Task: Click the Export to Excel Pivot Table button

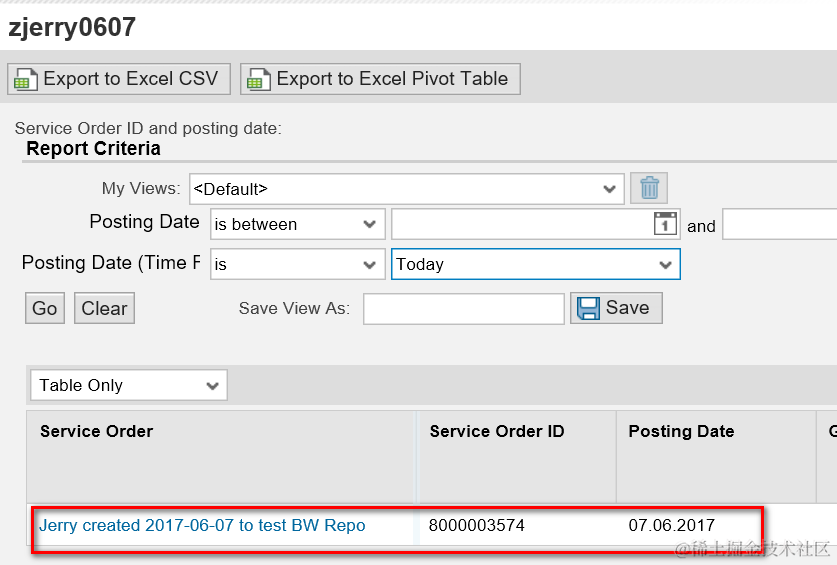Action: [380, 79]
